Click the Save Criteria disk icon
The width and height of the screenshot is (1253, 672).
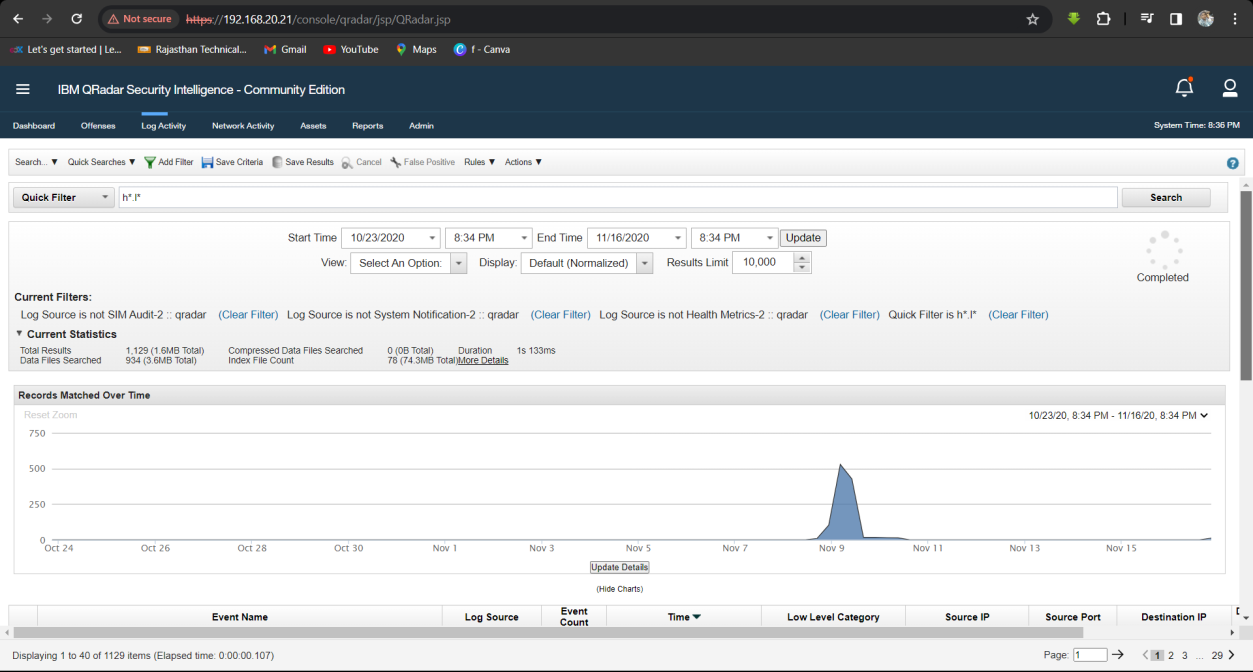point(207,162)
